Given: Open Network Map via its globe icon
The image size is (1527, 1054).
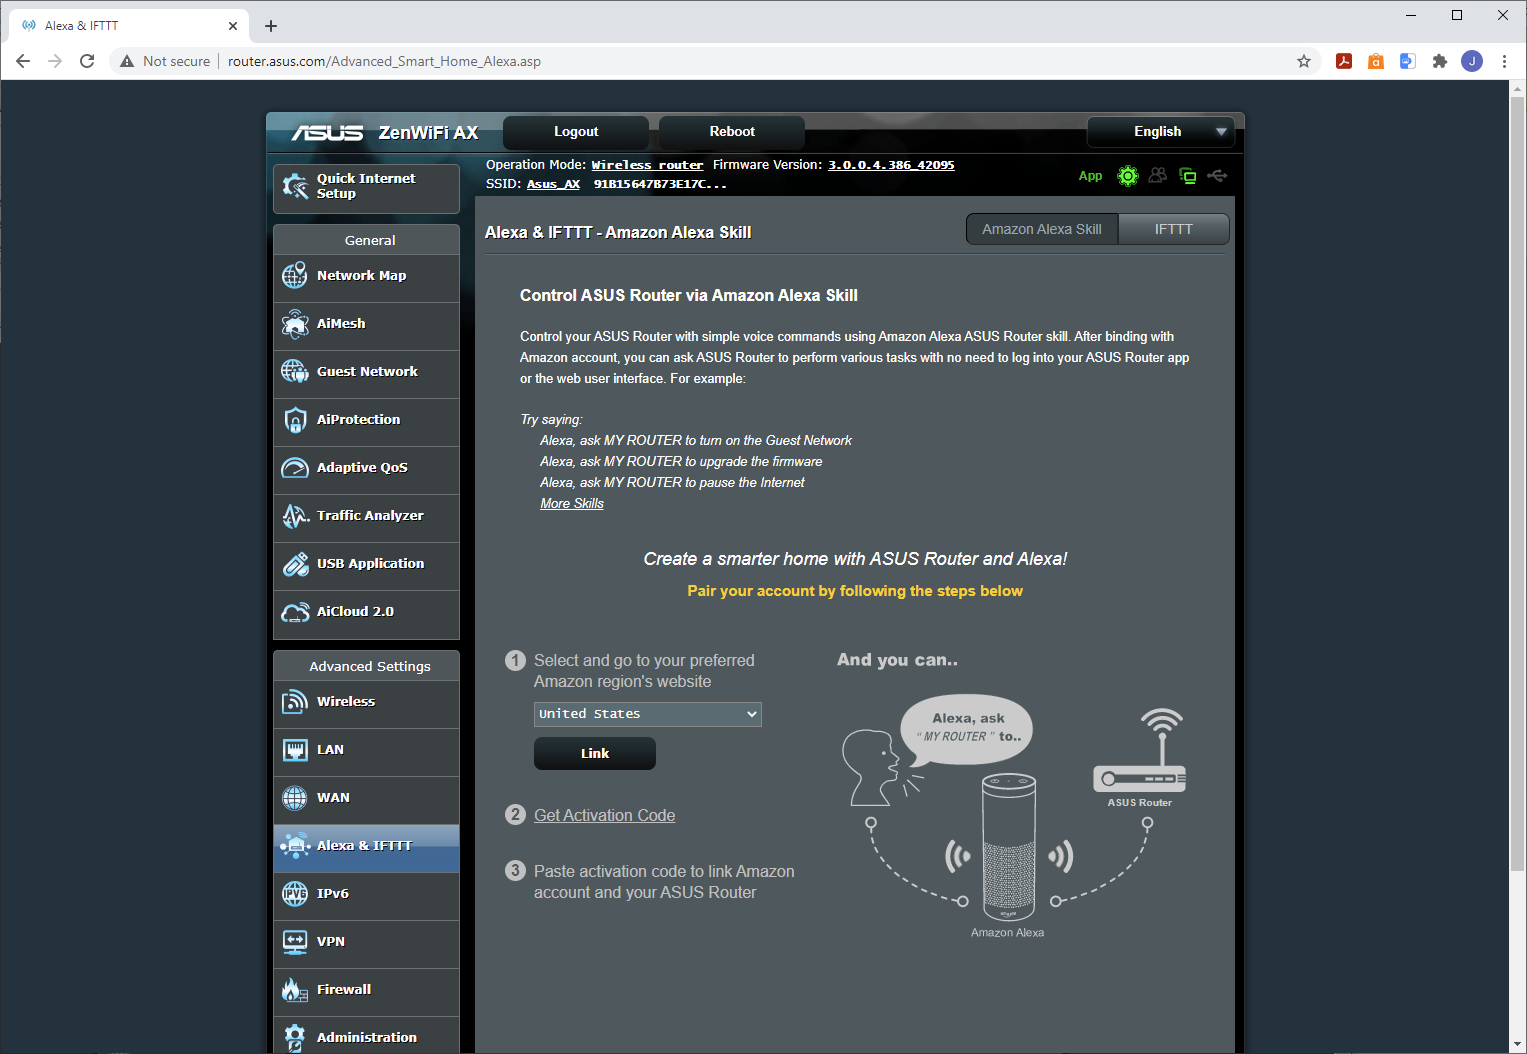Looking at the screenshot, I should [295, 275].
